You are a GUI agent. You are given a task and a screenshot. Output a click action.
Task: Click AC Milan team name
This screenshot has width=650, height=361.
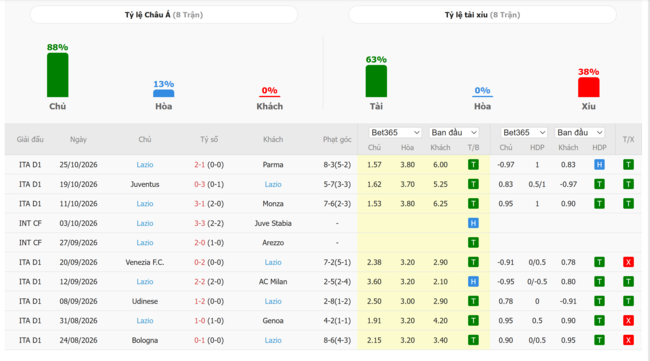coord(273,281)
